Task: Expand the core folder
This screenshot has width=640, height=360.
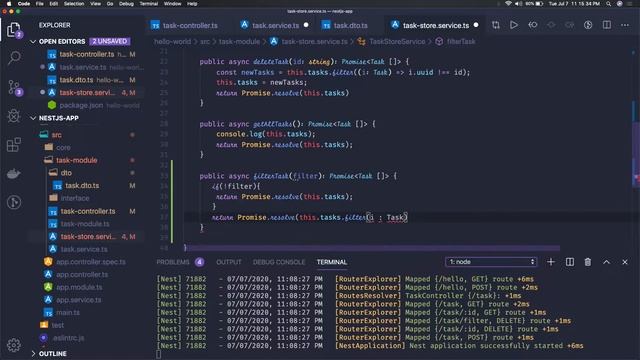Action: 63,147
